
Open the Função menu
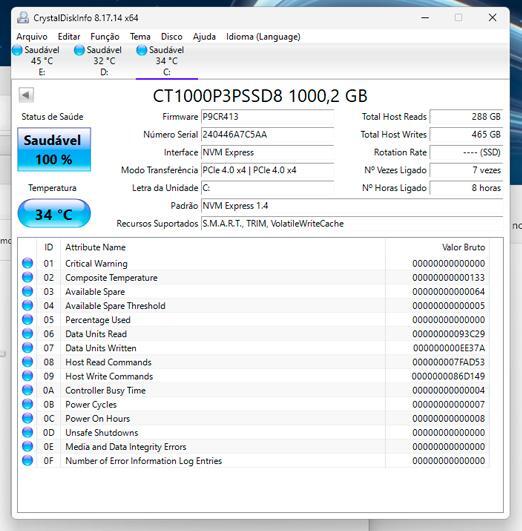105,37
